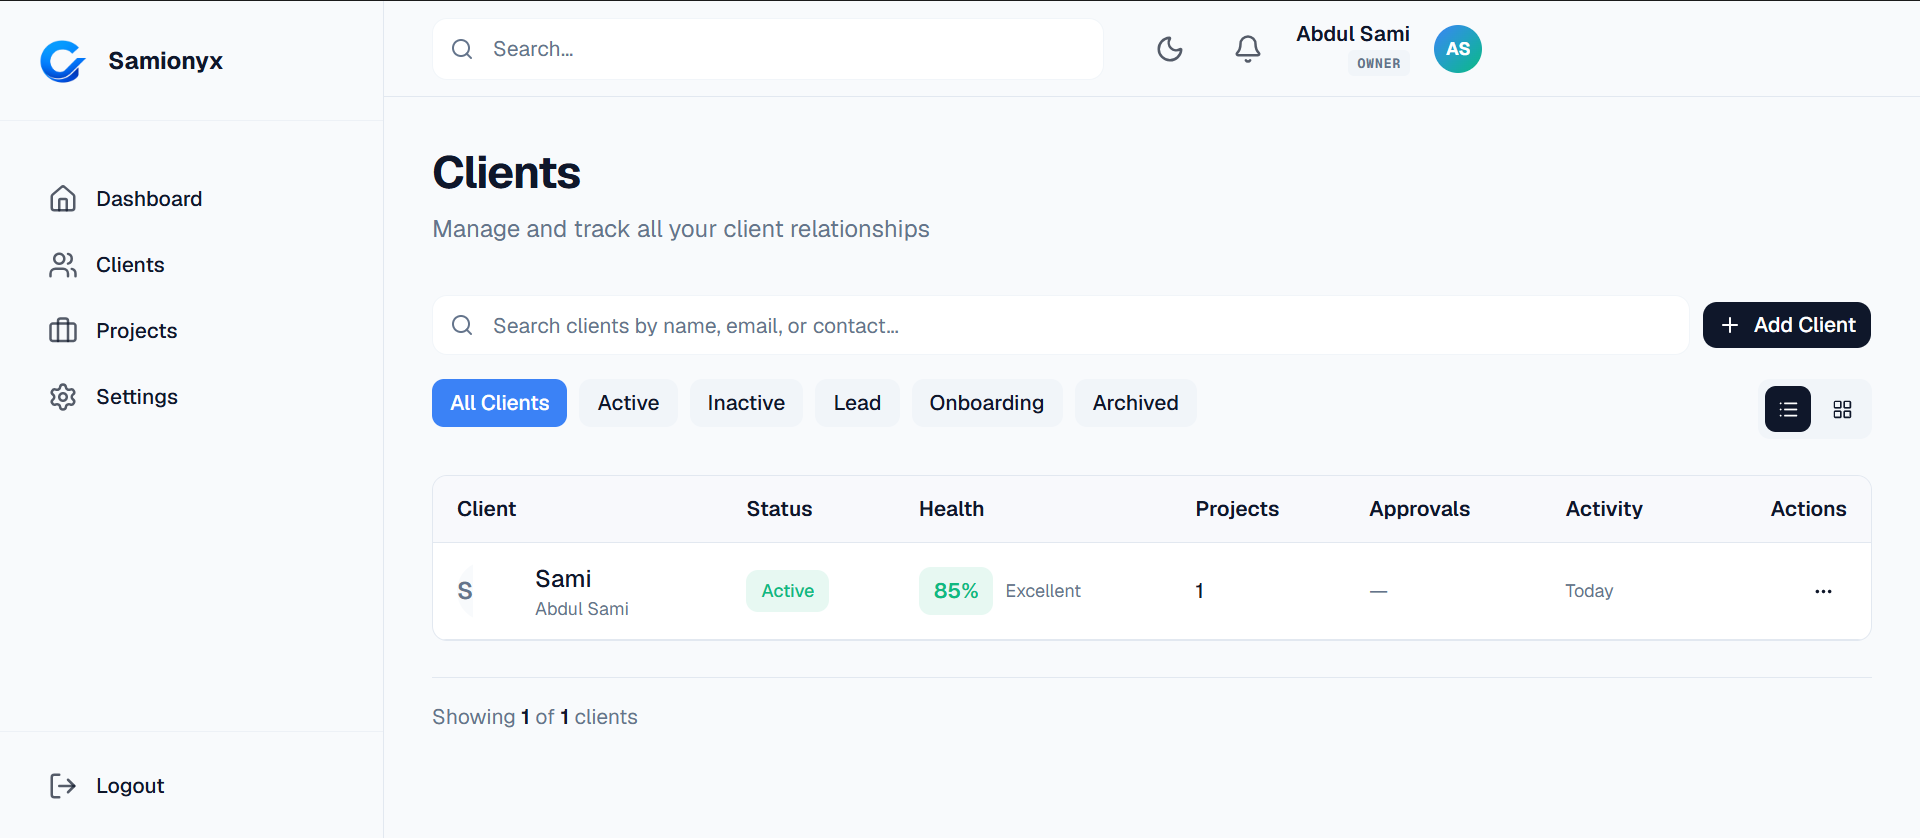This screenshot has height=838, width=1920.
Task: Open notifications bell
Action: [x=1247, y=49]
